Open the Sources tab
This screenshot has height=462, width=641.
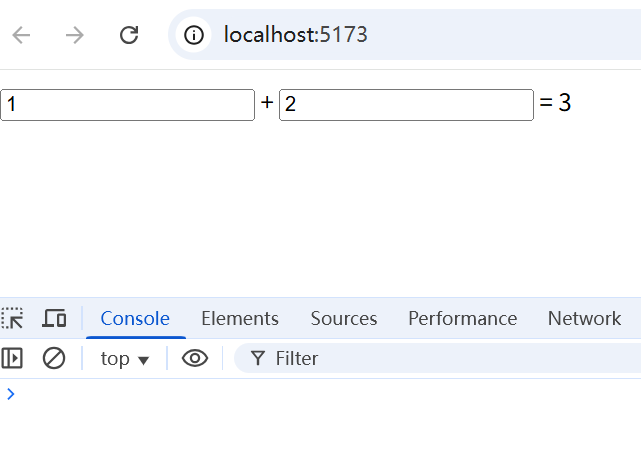click(344, 318)
